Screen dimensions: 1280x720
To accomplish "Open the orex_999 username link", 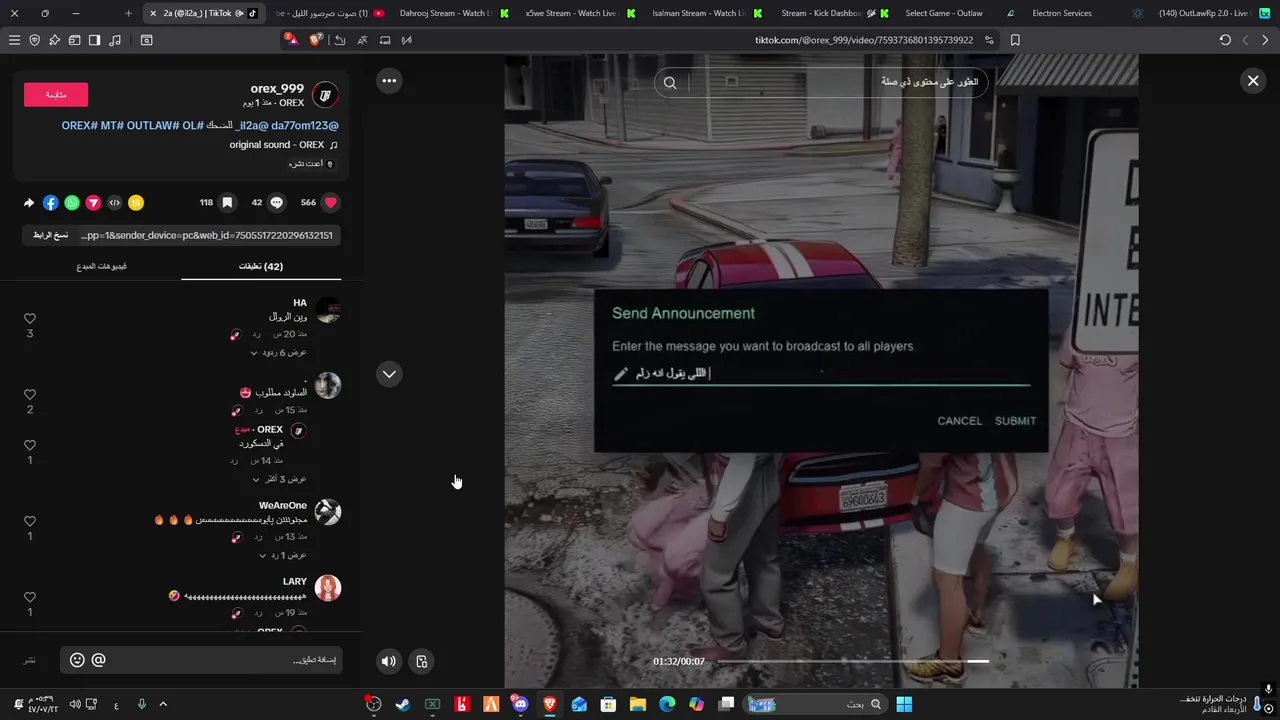I will pyautogui.click(x=277, y=89).
